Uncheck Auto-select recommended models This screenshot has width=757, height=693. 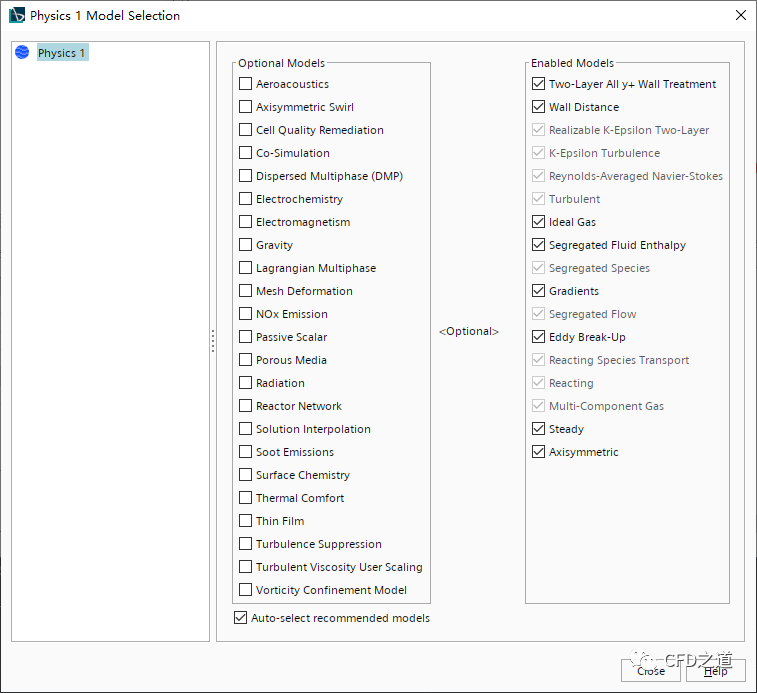(x=240, y=618)
